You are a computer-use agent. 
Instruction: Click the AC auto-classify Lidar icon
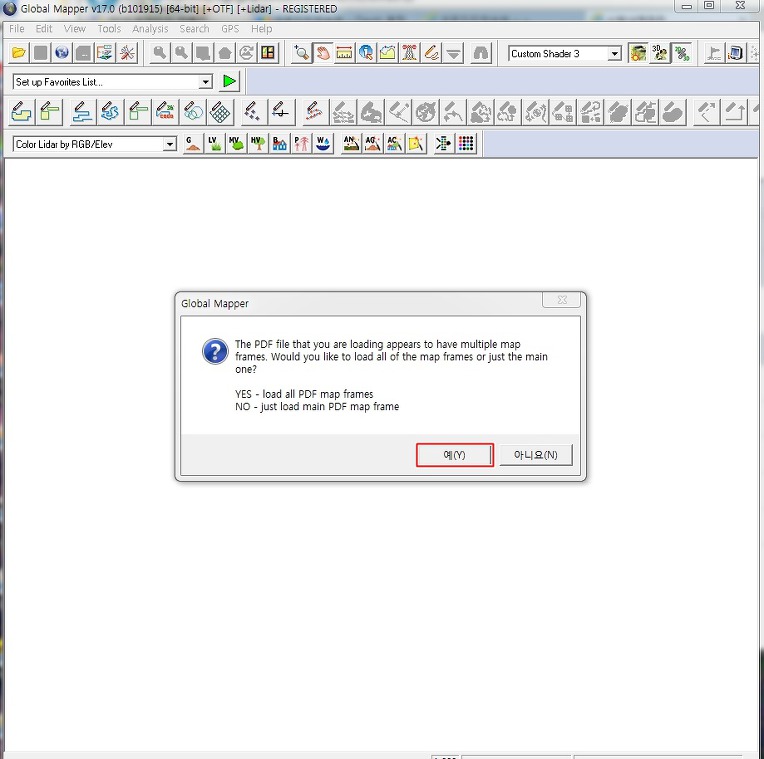click(x=394, y=144)
